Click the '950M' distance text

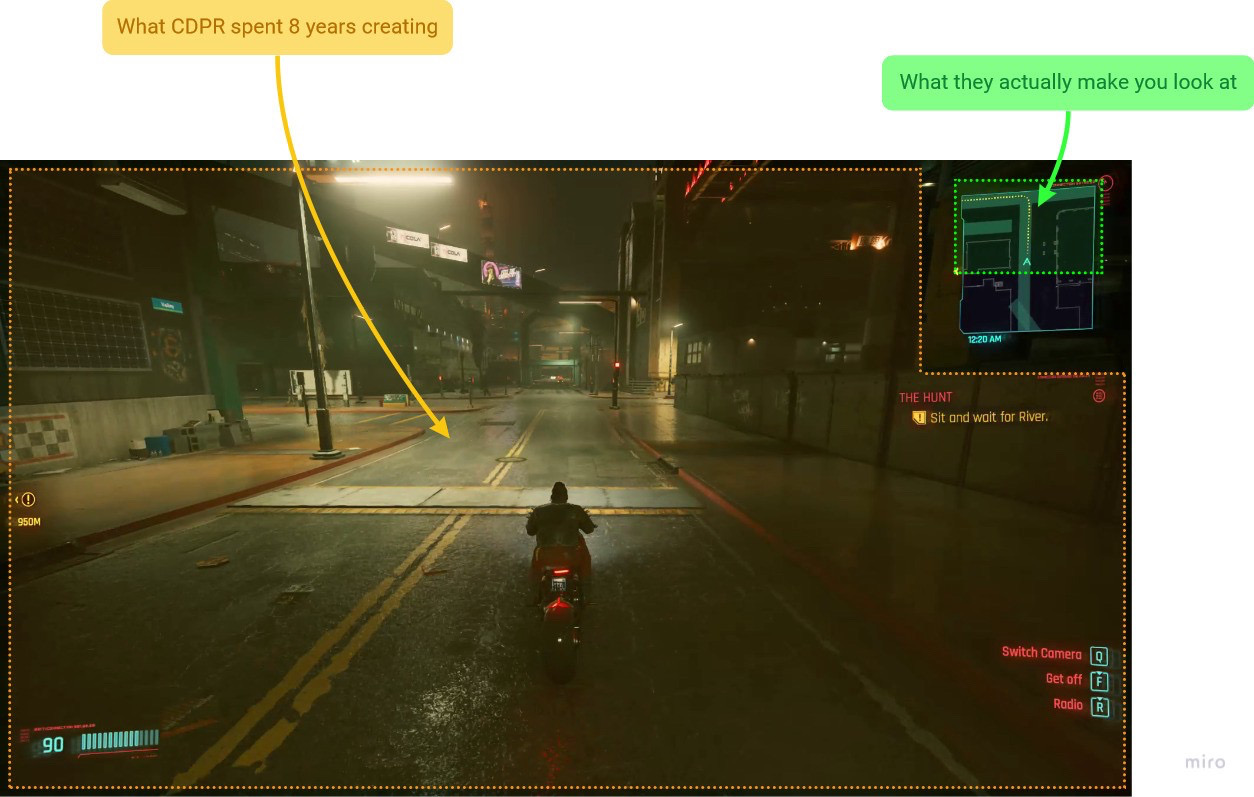tap(28, 522)
